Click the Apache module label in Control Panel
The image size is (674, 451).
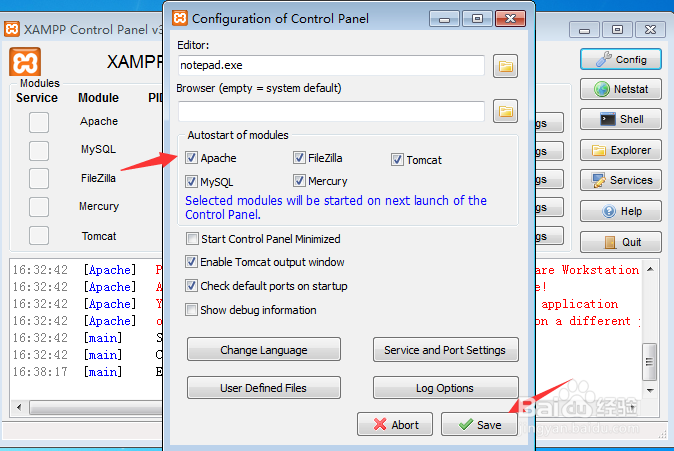pyautogui.click(x=99, y=121)
